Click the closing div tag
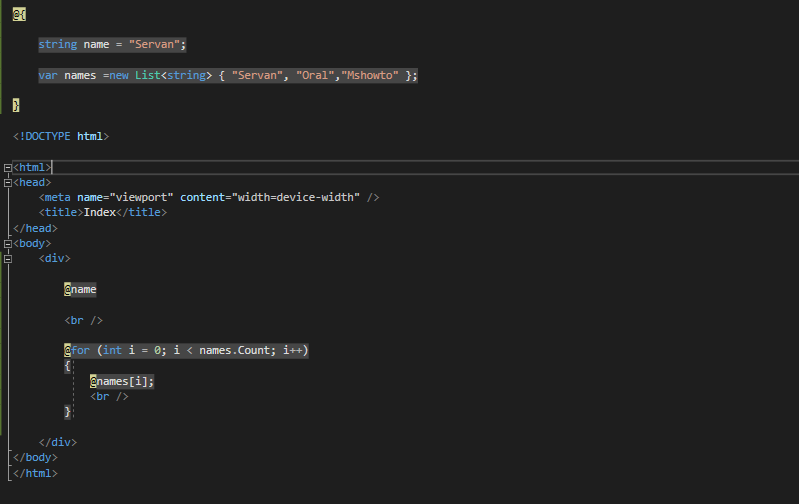The image size is (799, 504). (x=58, y=442)
